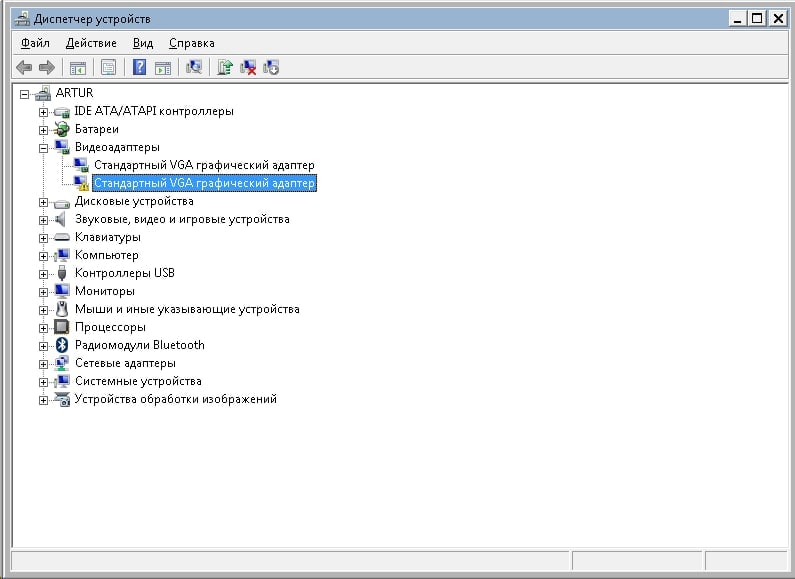Click the Back arrow toolbar icon
The image size is (795, 579).
(24, 67)
